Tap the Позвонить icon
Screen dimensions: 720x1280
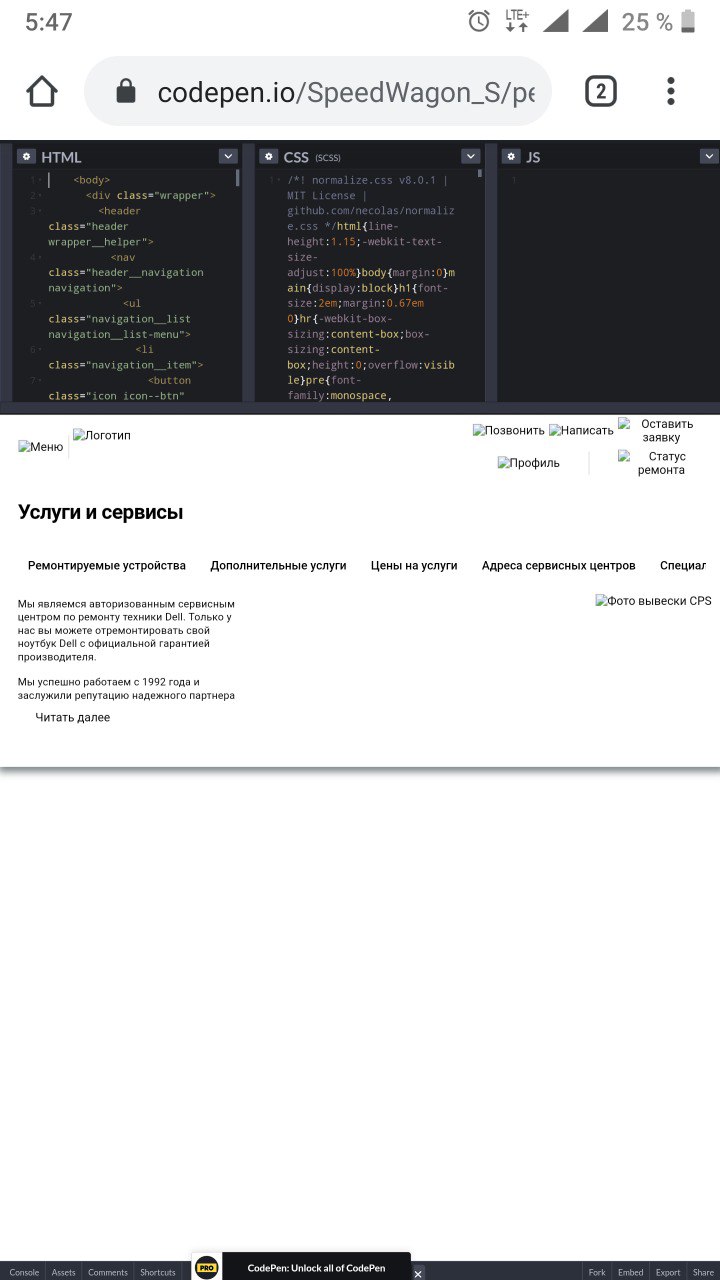509,430
